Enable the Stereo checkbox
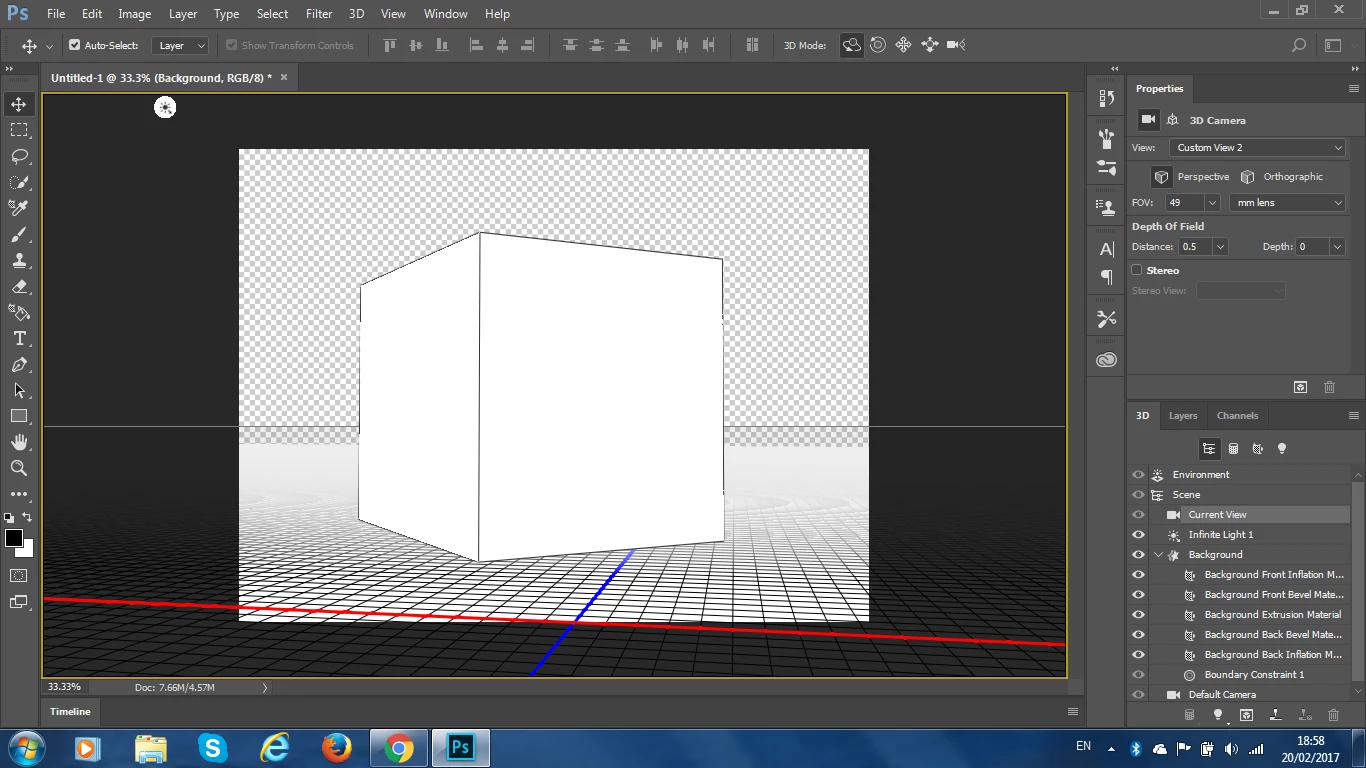Screen dimensions: 1366x768 [x=1137, y=270]
